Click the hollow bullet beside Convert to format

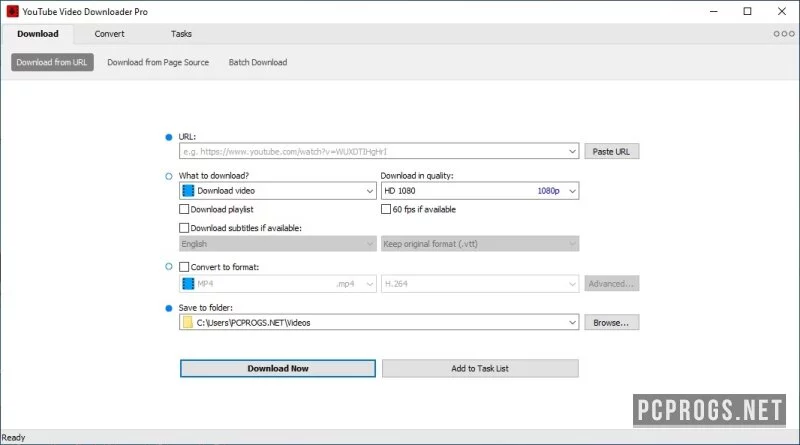(x=169, y=266)
